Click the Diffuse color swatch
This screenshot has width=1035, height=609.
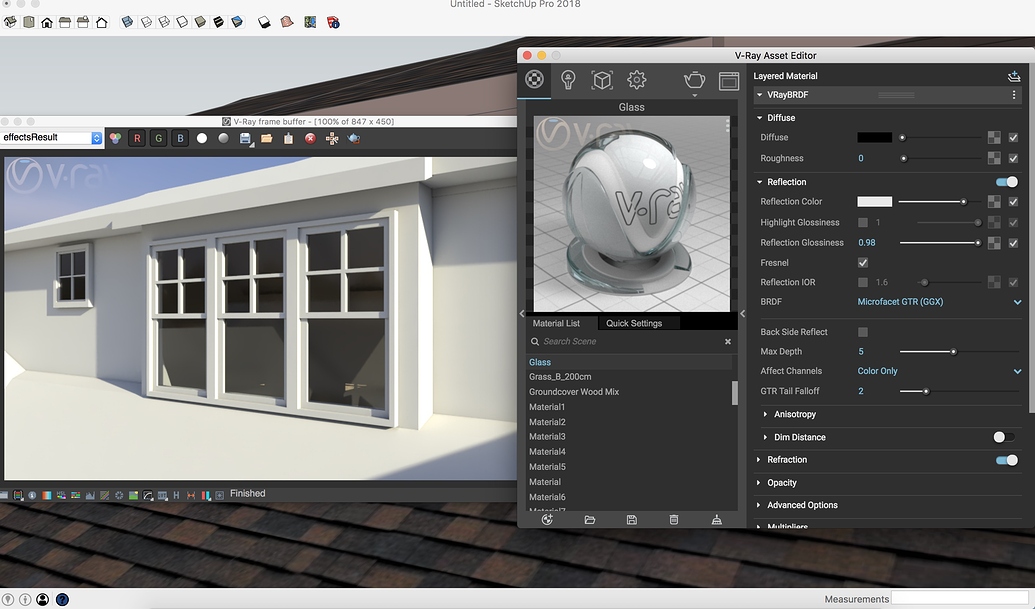click(x=874, y=137)
